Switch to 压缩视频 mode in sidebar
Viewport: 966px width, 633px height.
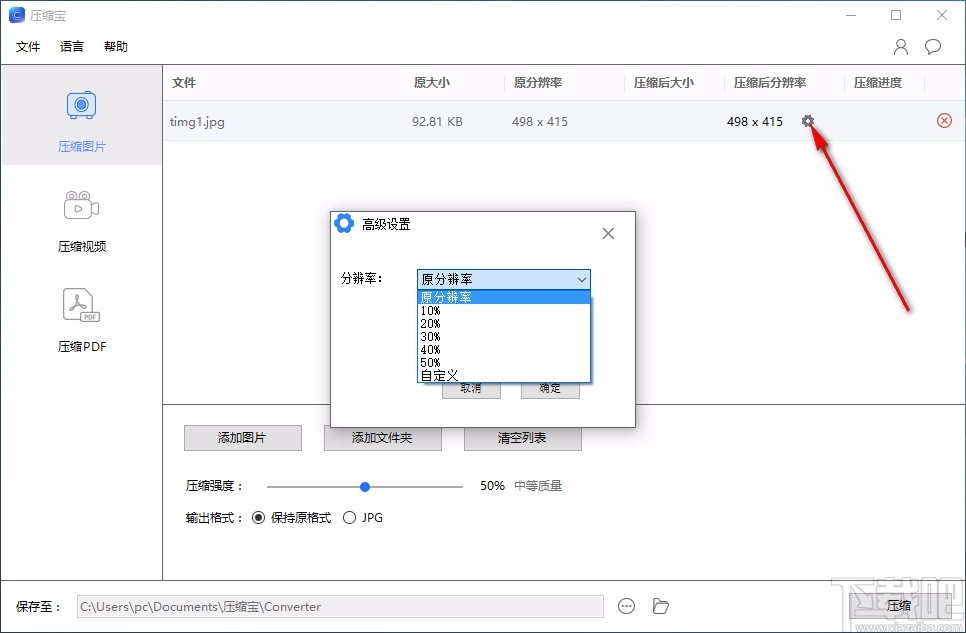(81, 218)
